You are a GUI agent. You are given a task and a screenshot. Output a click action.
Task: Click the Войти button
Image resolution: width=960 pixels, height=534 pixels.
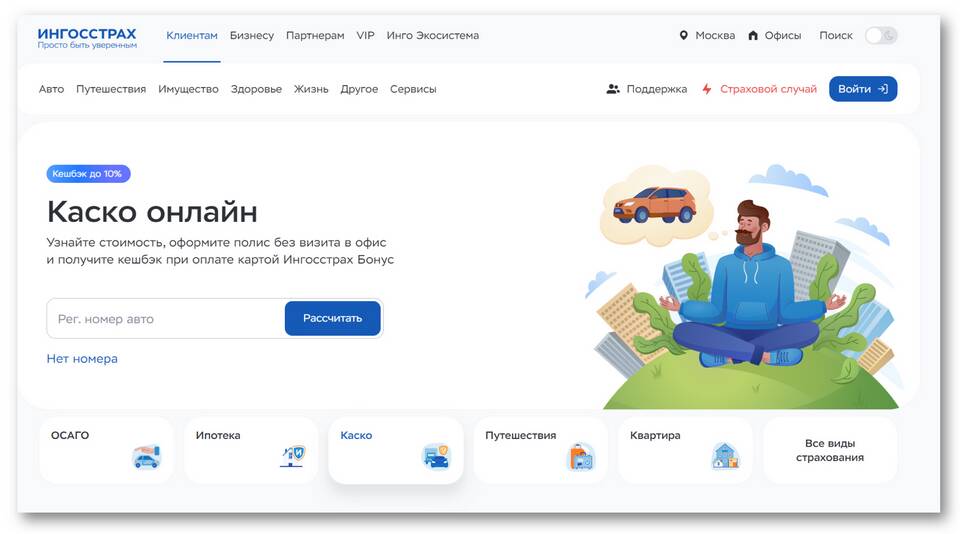[863, 89]
